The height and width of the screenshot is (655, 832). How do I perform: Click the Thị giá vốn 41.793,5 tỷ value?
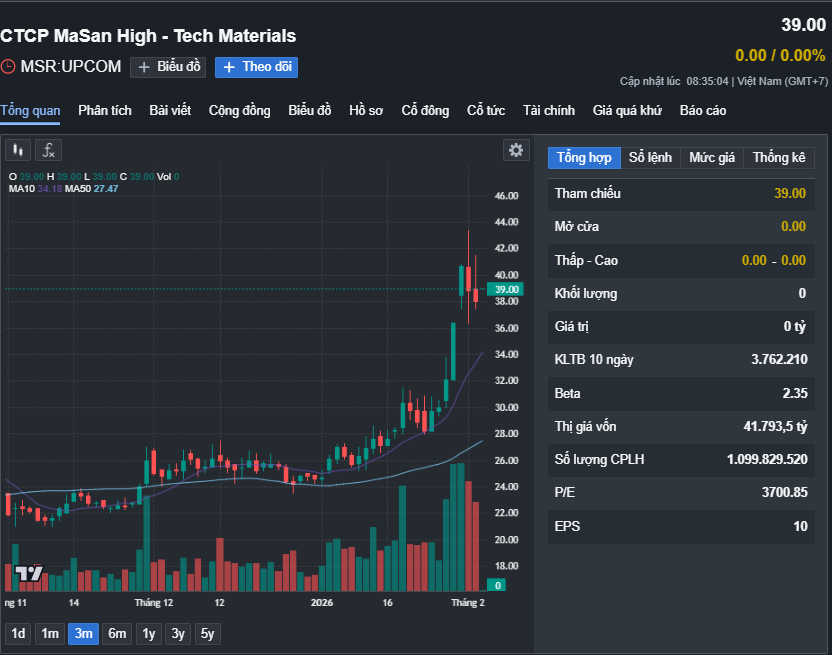(775, 426)
